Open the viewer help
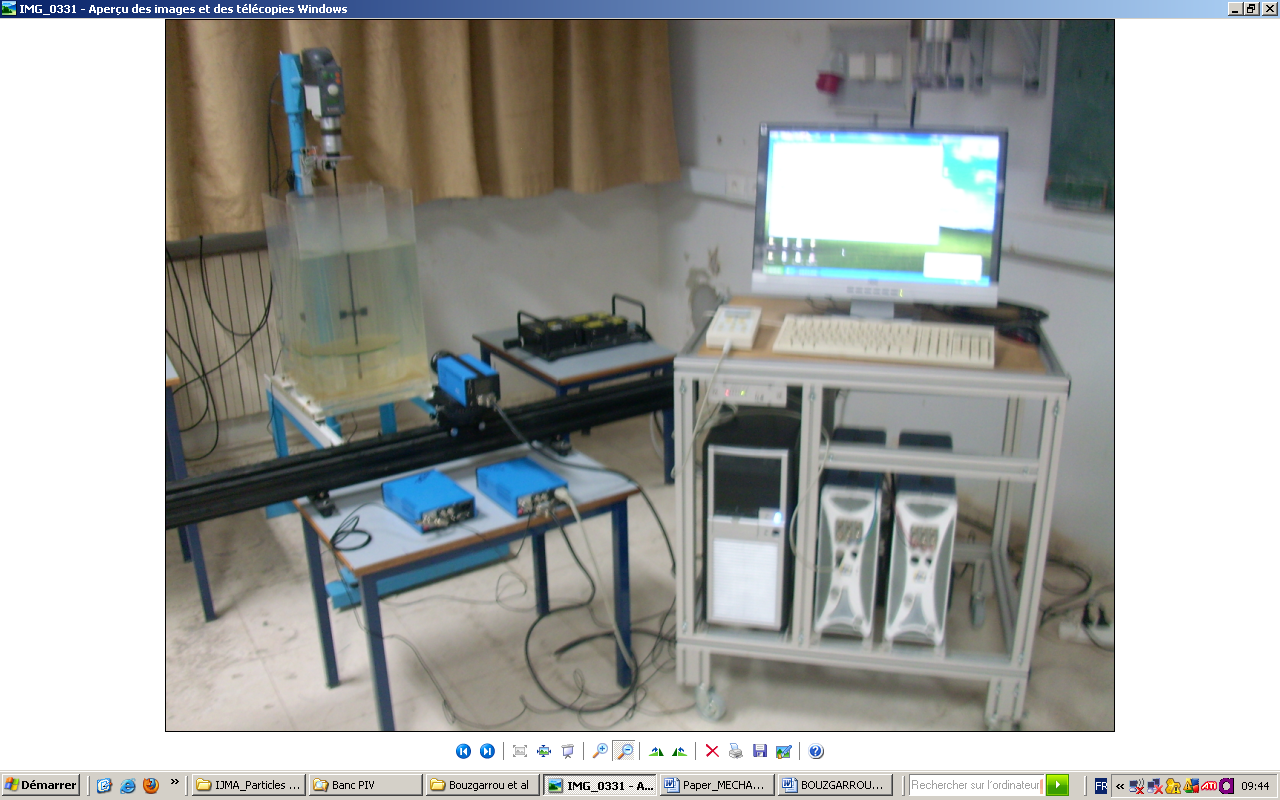 point(816,751)
